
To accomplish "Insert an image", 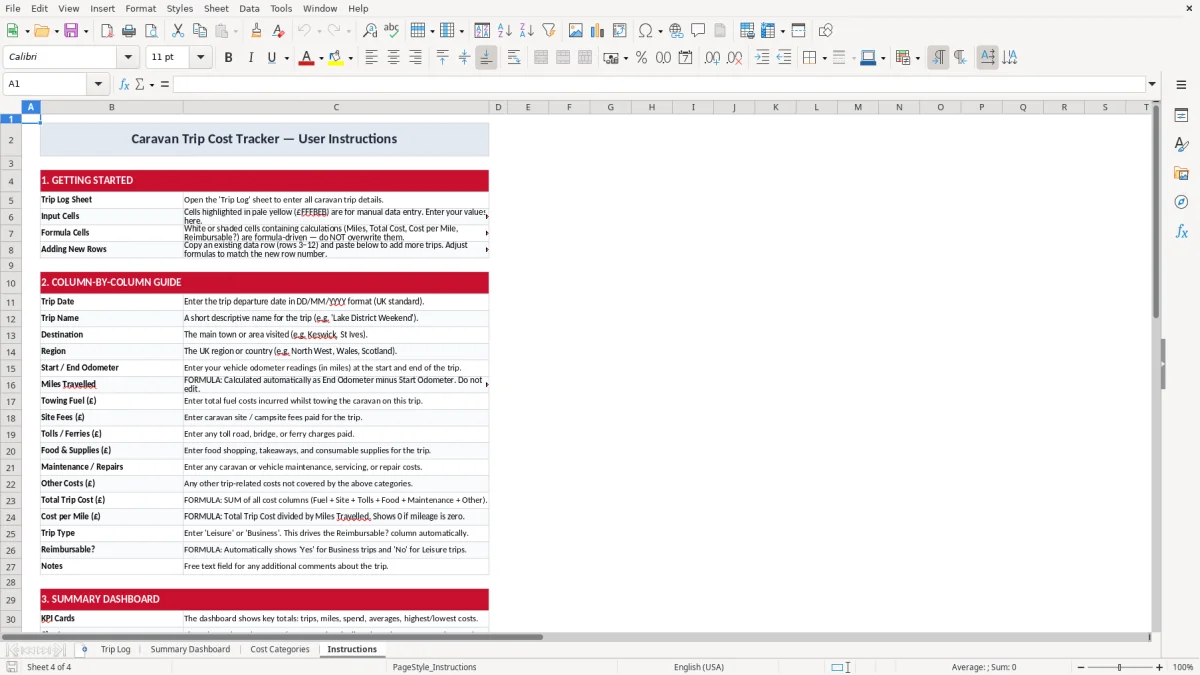I will (575, 31).
